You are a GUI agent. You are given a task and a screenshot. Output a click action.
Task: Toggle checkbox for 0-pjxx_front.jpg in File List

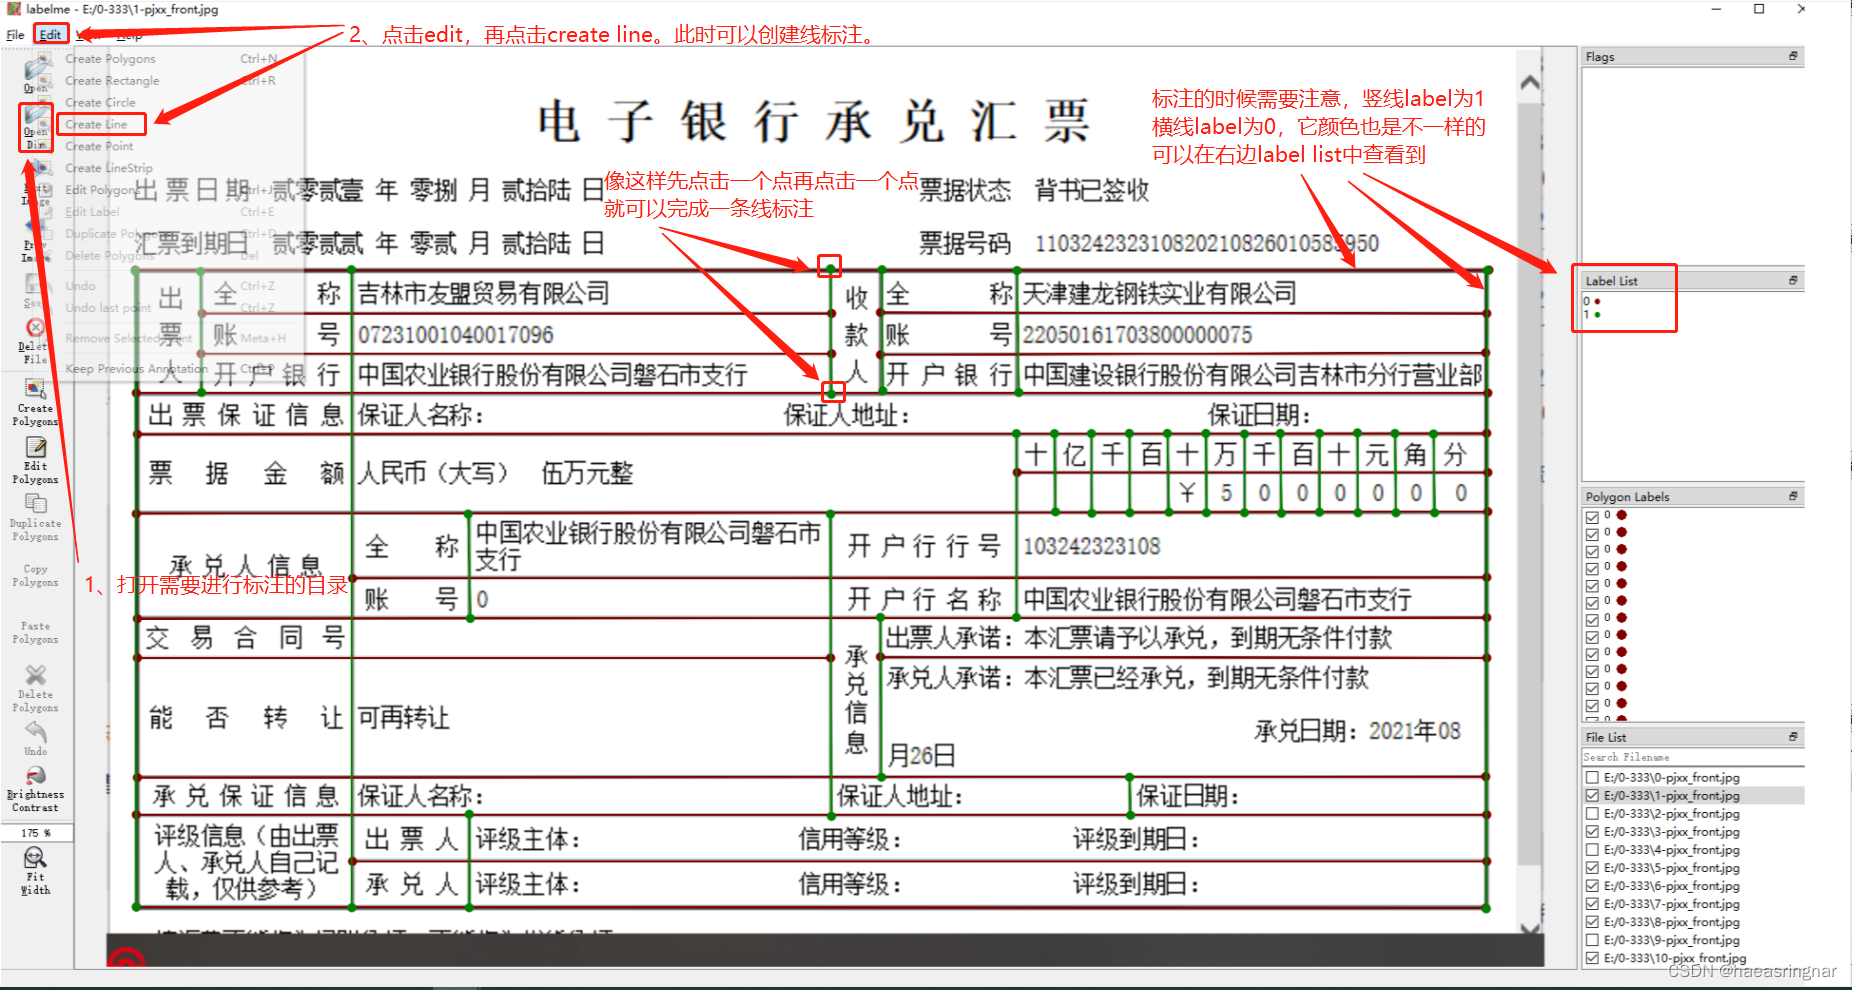click(x=1592, y=777)
